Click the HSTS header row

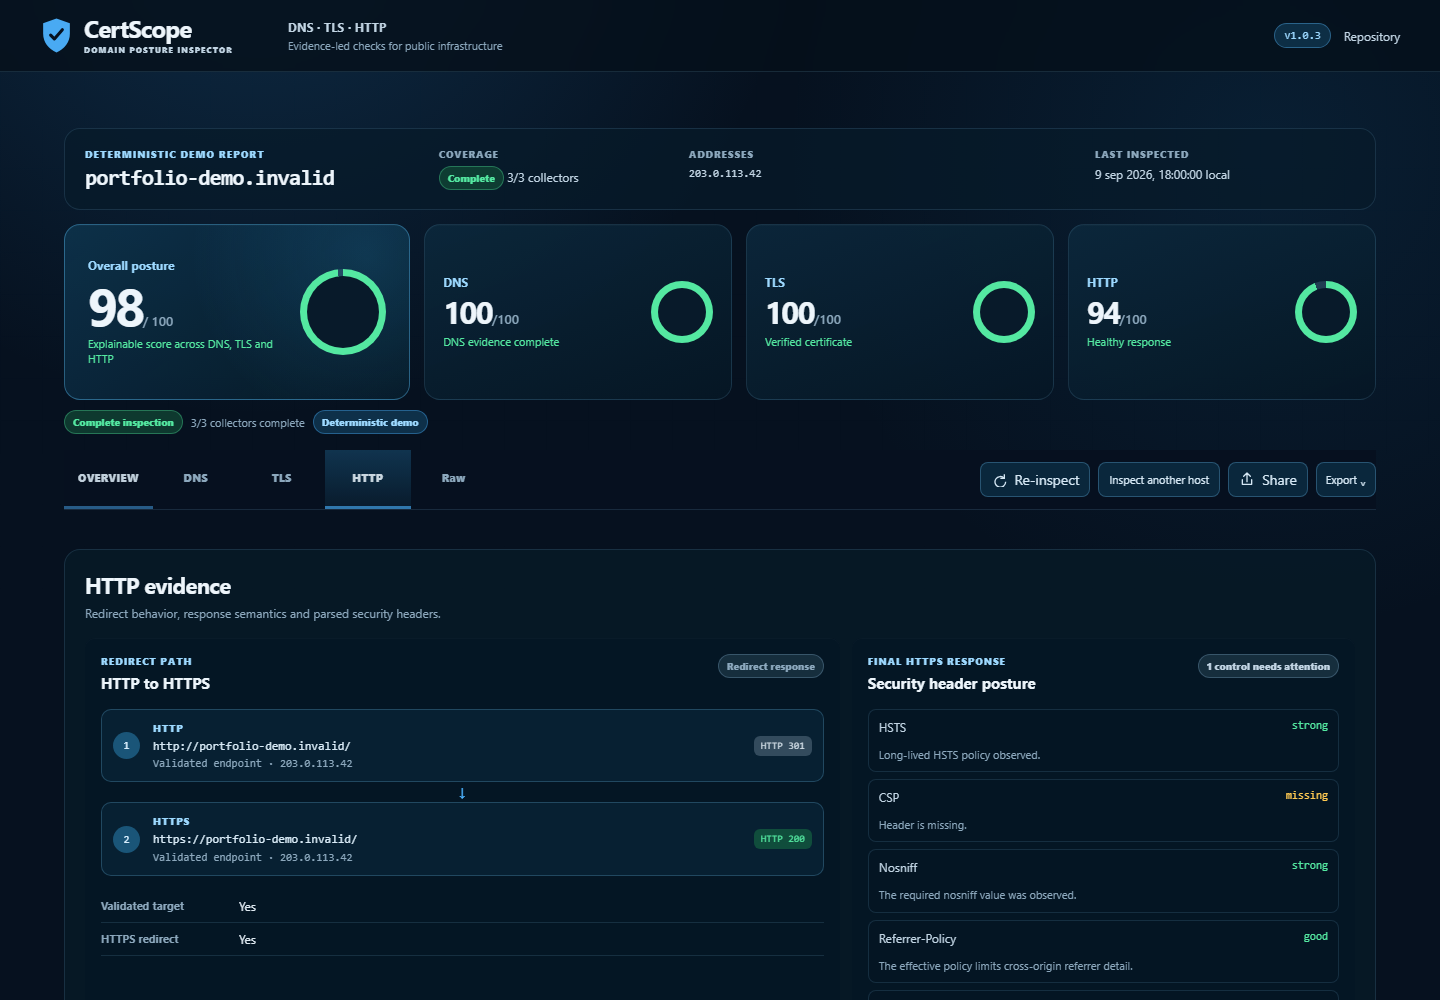tap(1103, 740)
